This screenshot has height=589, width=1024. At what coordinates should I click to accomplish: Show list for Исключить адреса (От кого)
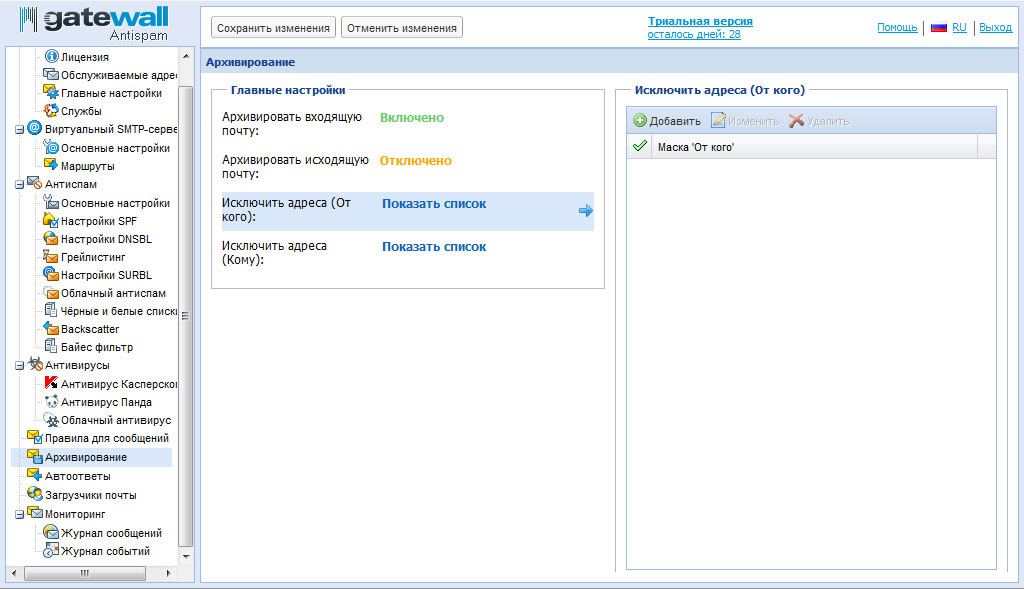pos(434,204)
